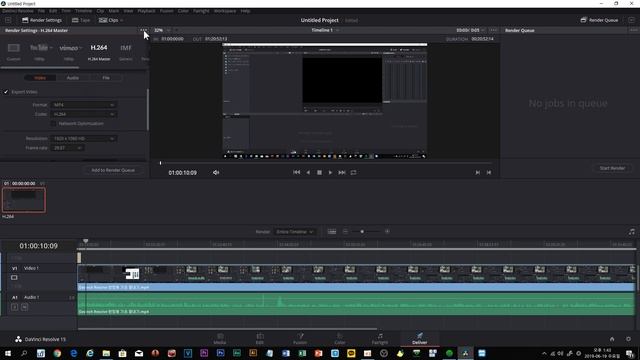Switch to the Fusion page
640x360 pixels.
(300, 338)
